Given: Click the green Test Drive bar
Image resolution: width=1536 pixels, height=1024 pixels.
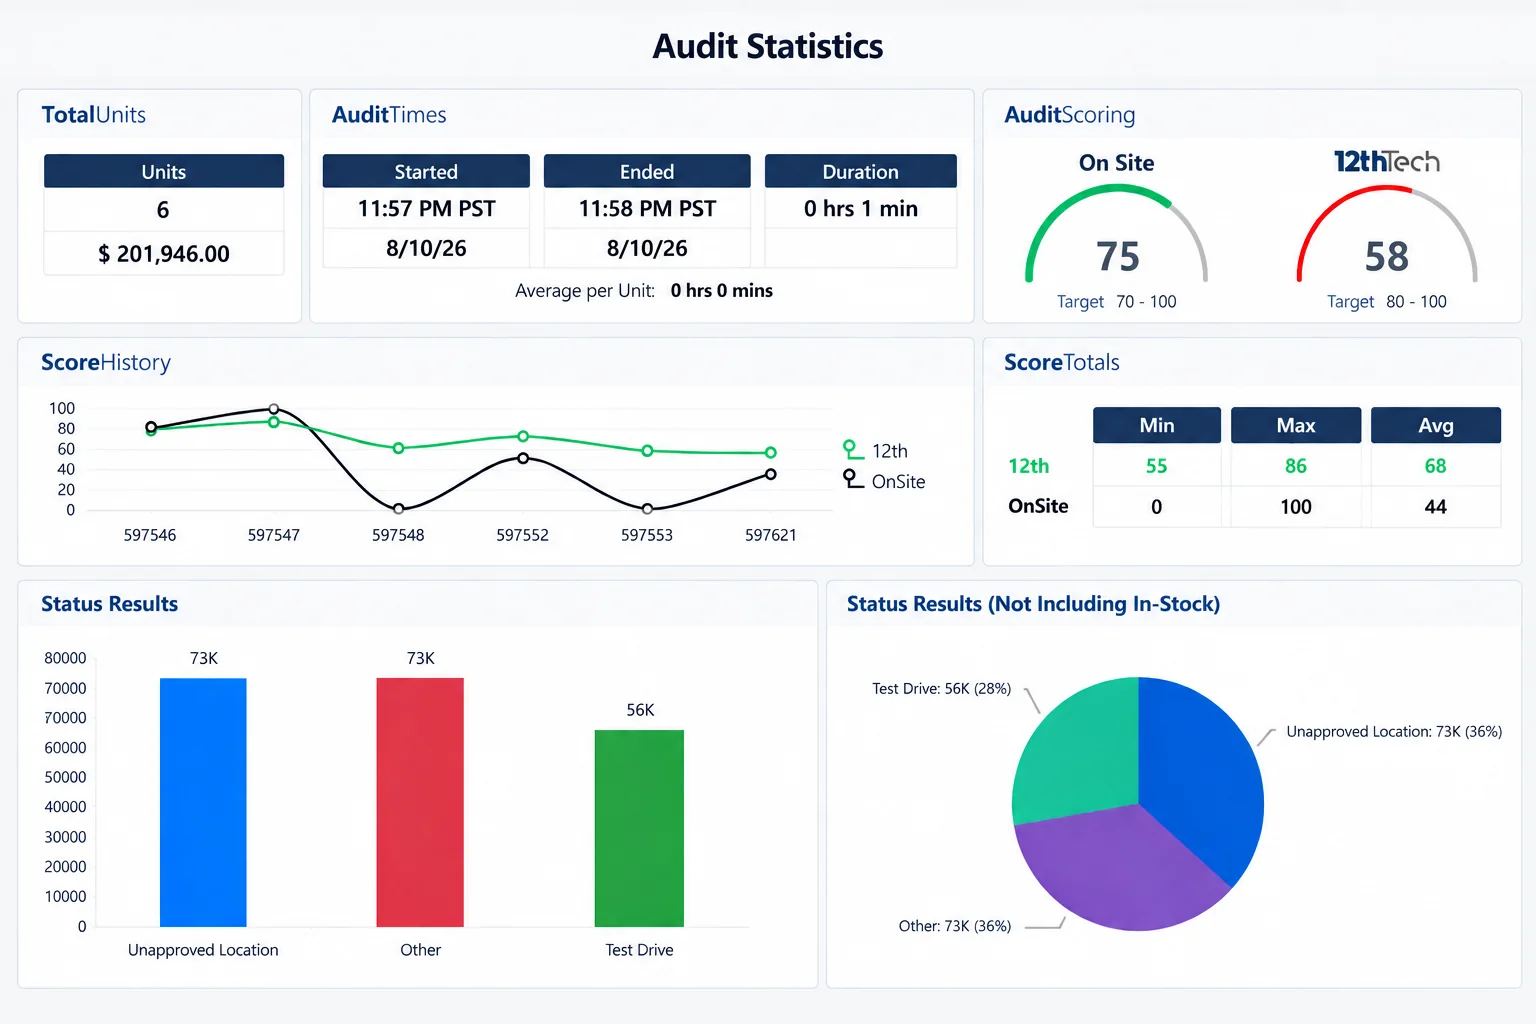Looking at the screenshot, I should click(639, 828).
